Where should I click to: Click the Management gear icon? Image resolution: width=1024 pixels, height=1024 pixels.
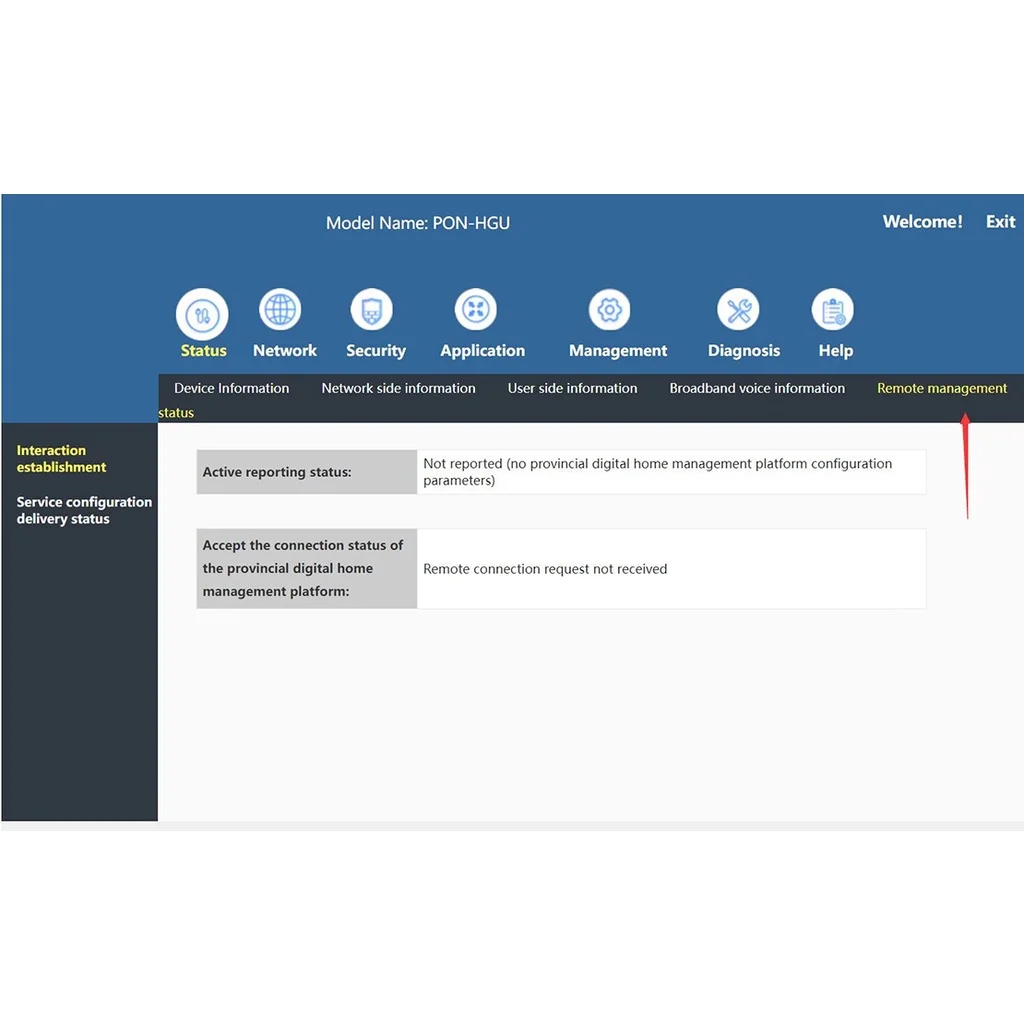pos(609,310)
